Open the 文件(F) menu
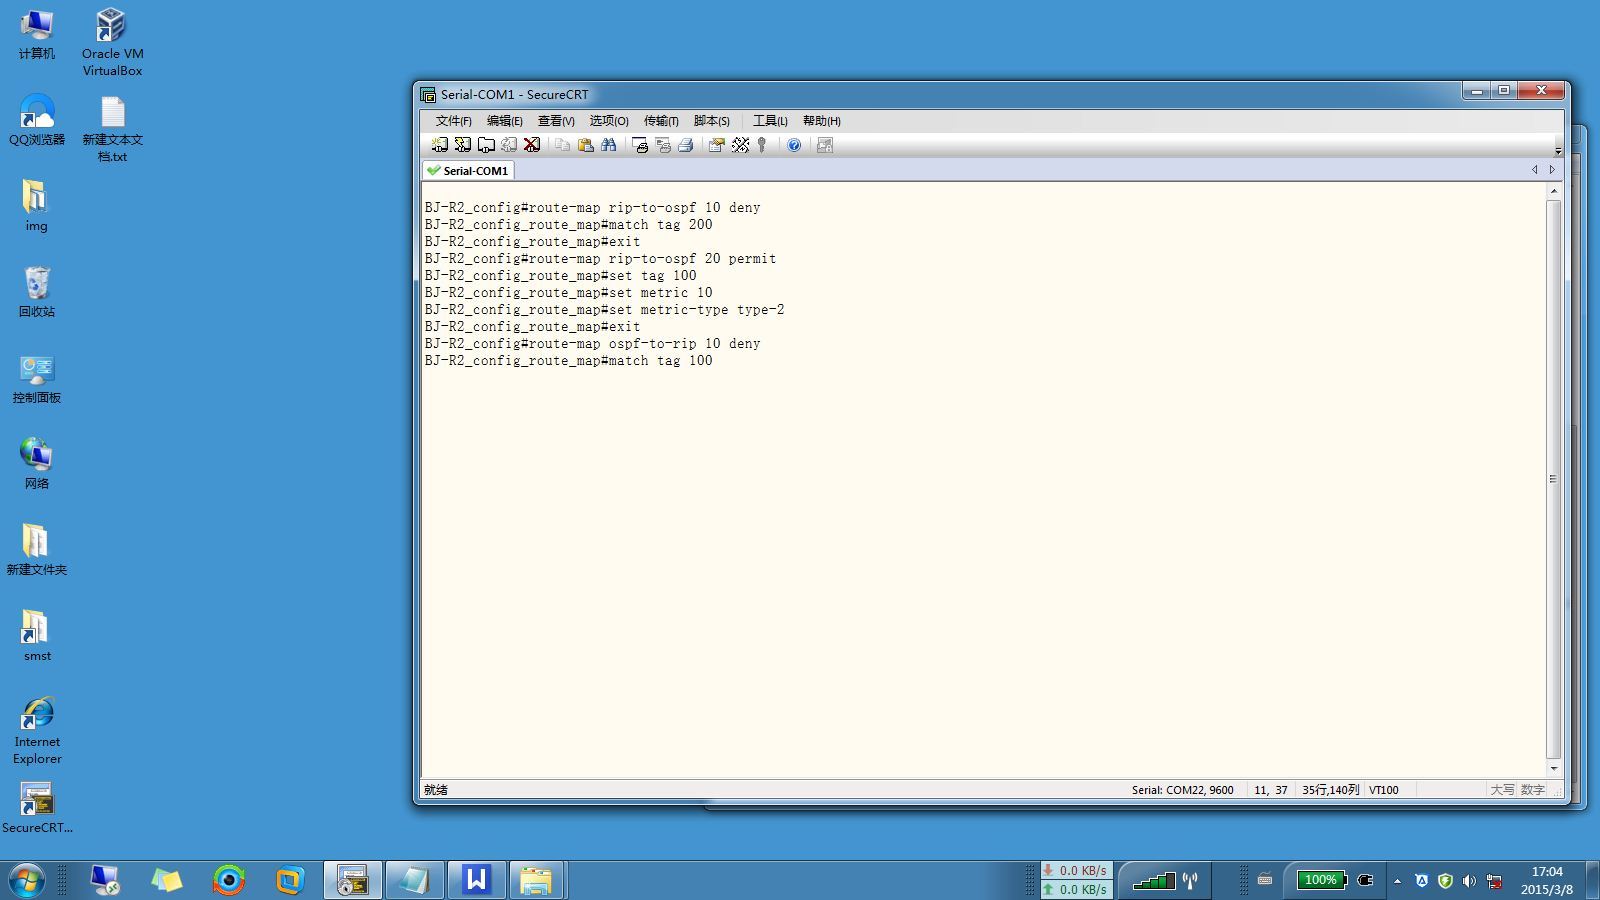The image size is (1600, 900). 453,121
